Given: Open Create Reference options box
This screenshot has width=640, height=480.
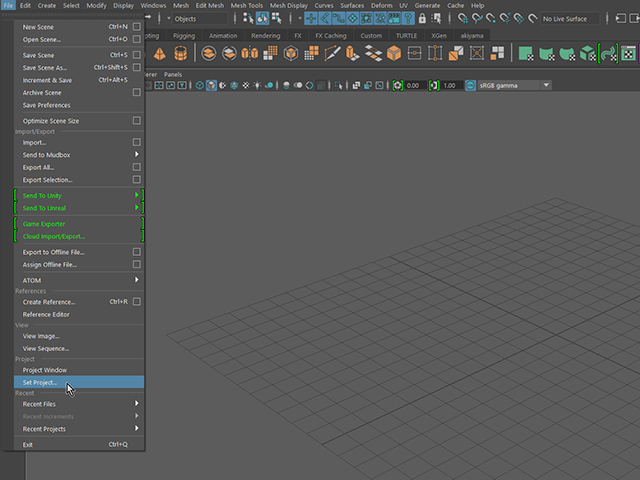Looking at the screenshot, I should pyautogui.click(x=137, y=302).
